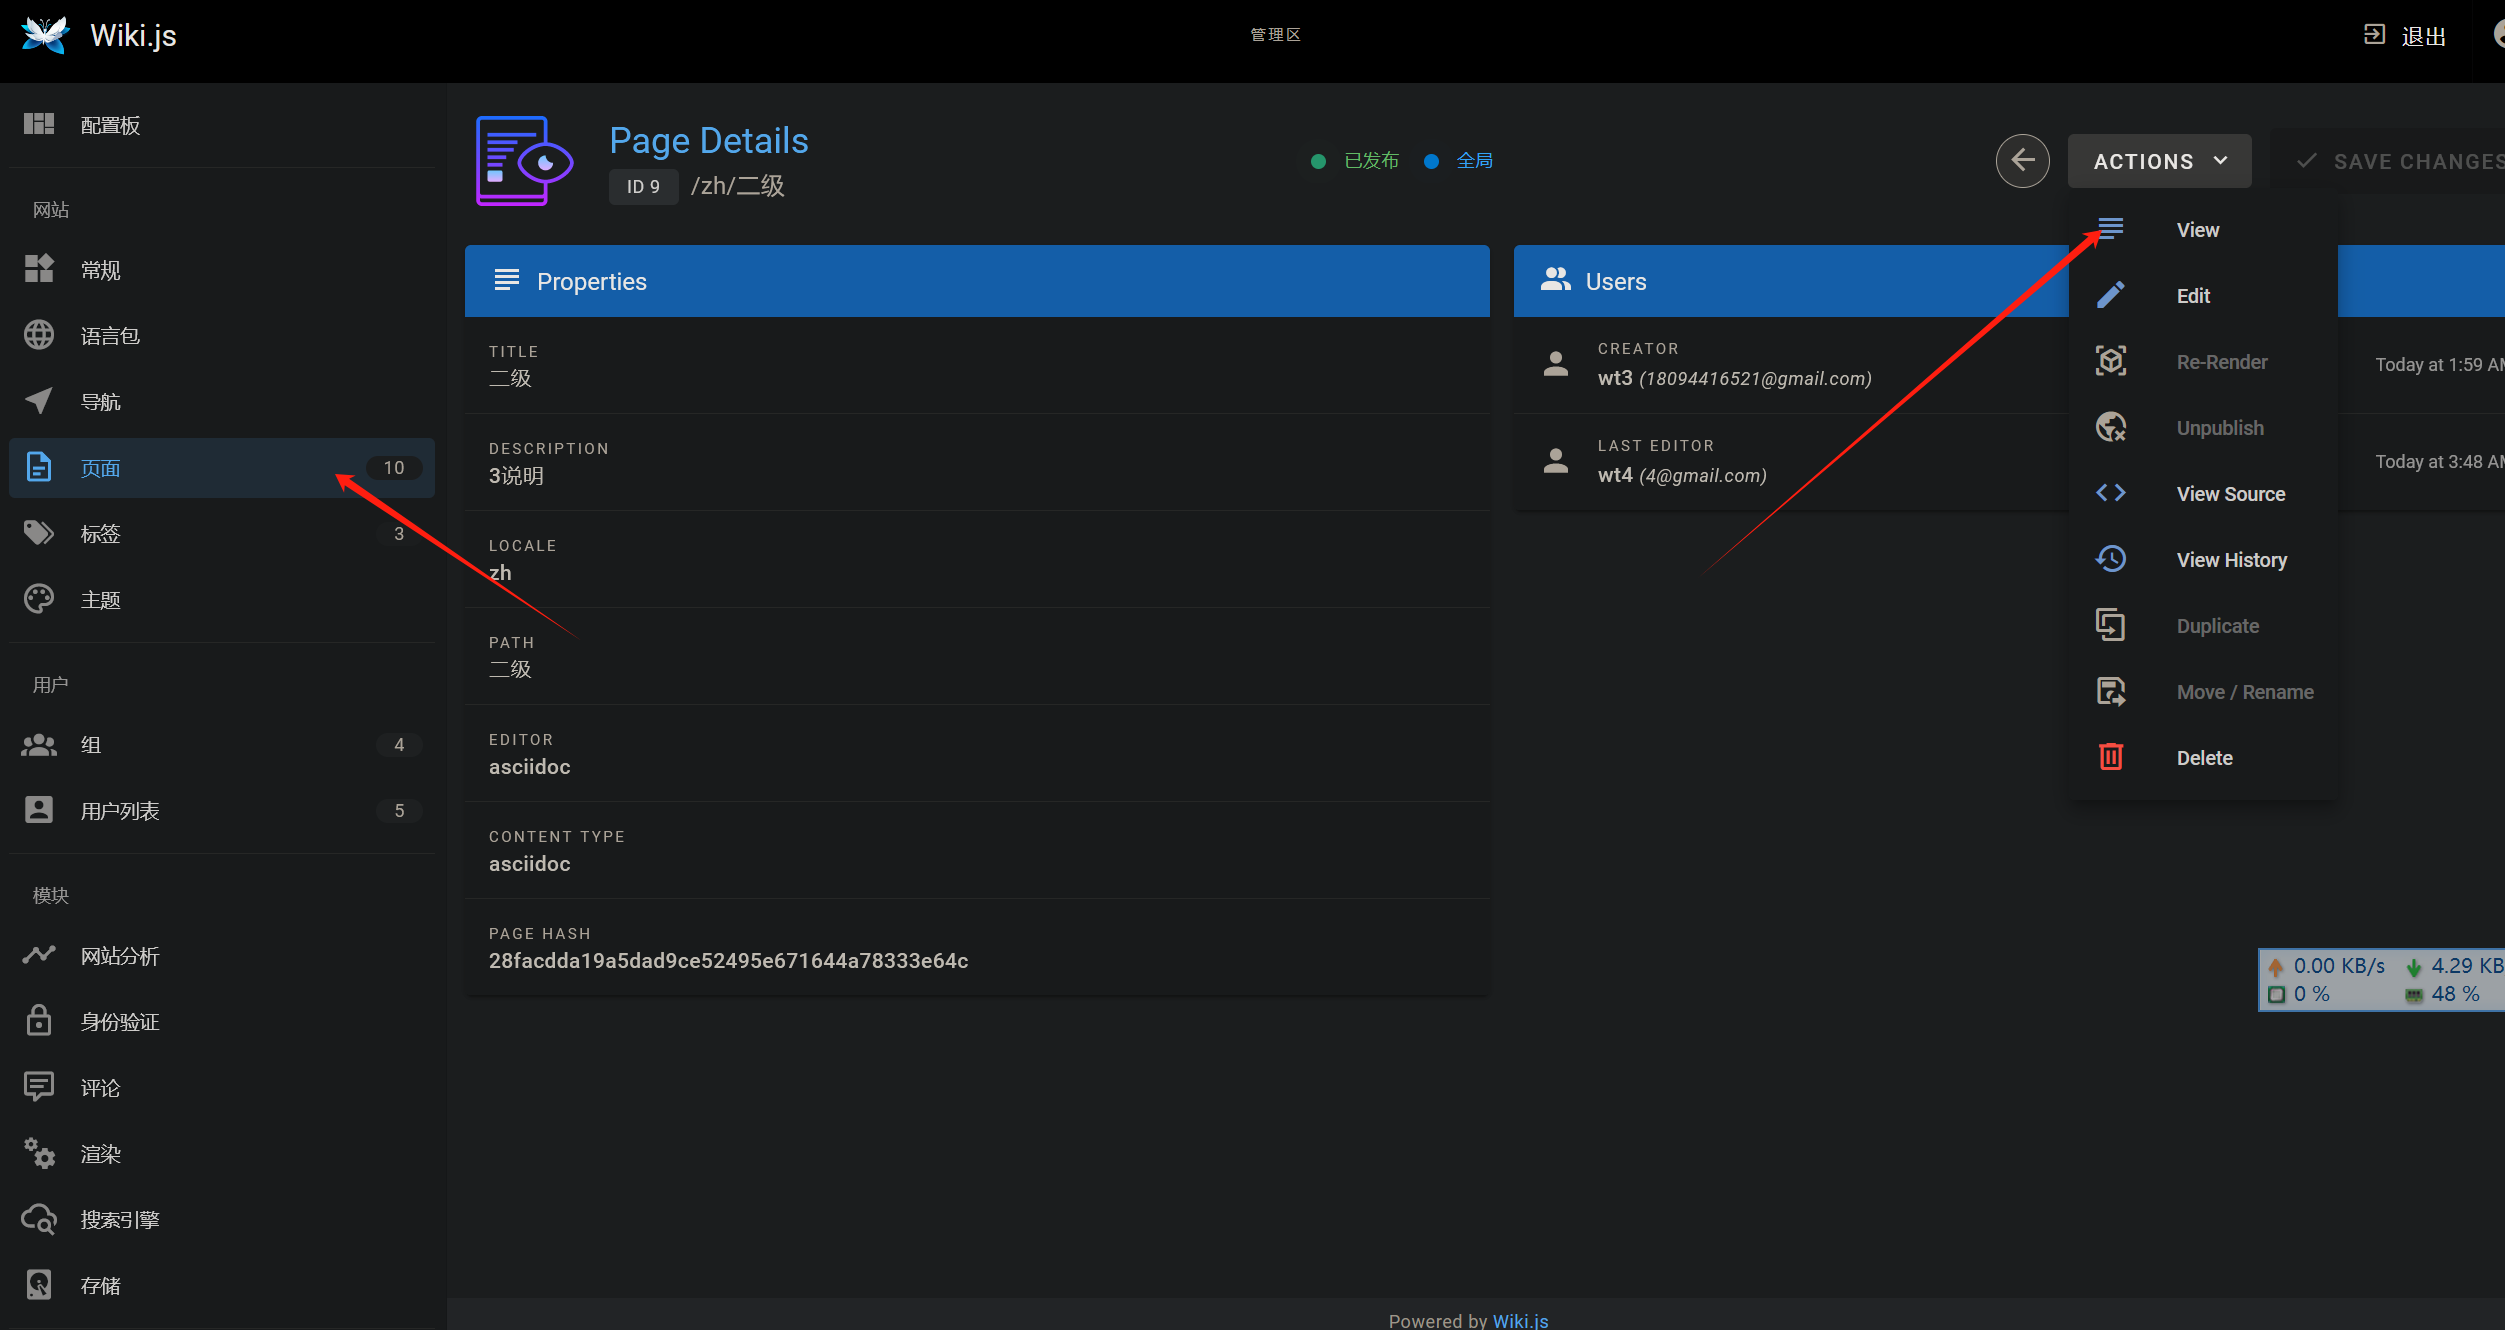Image resolution: width=2505 pixels, height=1330 pixels.
Task: Click the Edit pencil icon
Action: pos(2110,296)
